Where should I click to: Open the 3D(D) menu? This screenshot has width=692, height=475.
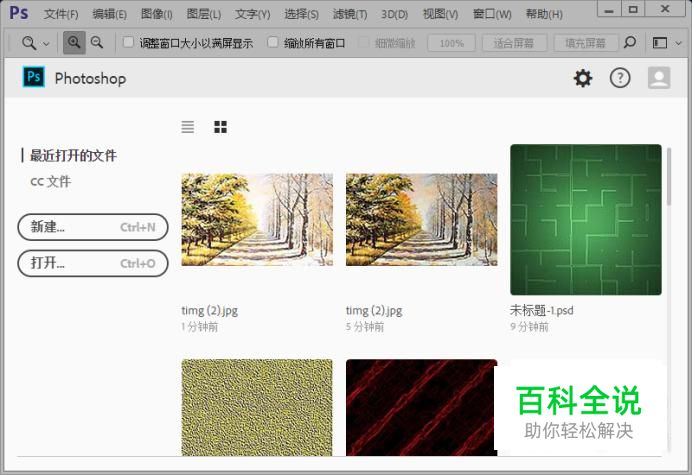[395, 15]
